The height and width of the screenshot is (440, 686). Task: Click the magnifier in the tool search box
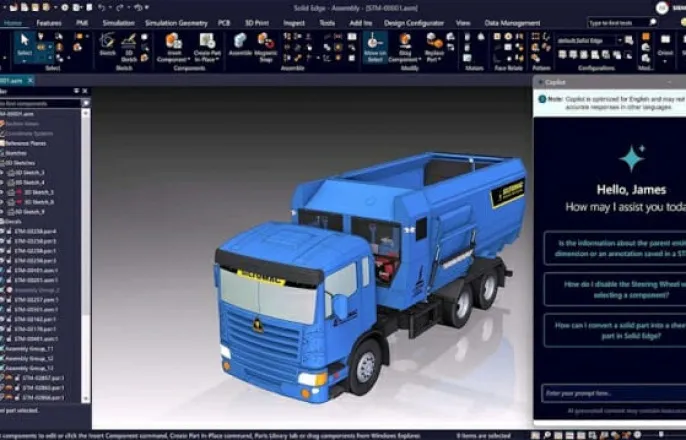[x=652, y=22]
